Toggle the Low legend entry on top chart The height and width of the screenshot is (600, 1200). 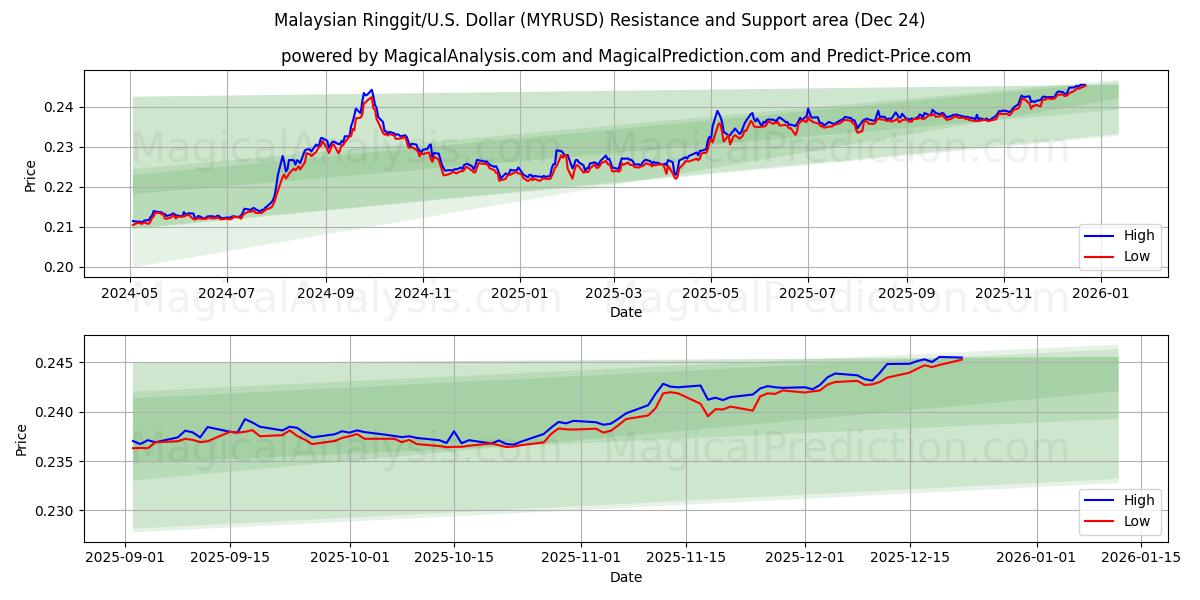(x=1138, y=257)
